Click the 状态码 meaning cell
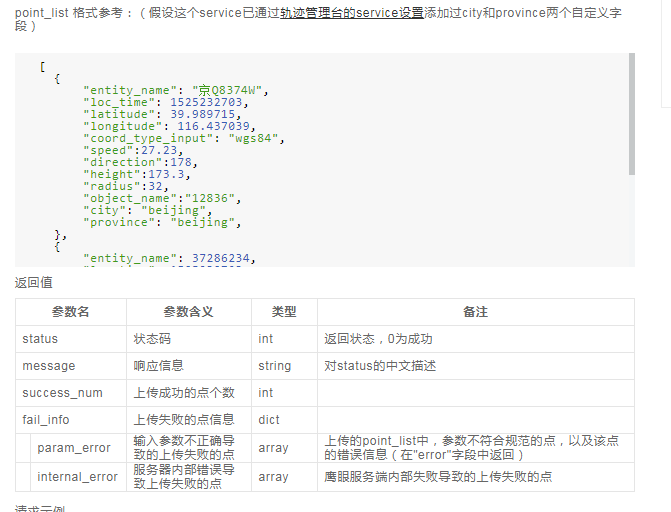This screenshot has width=671, height=512. tap(189, 339)
